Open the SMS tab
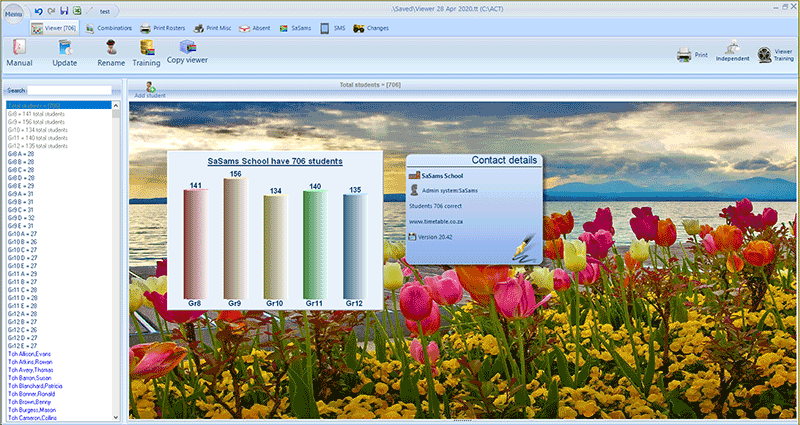Screen dimensions: 800x425 333,29
